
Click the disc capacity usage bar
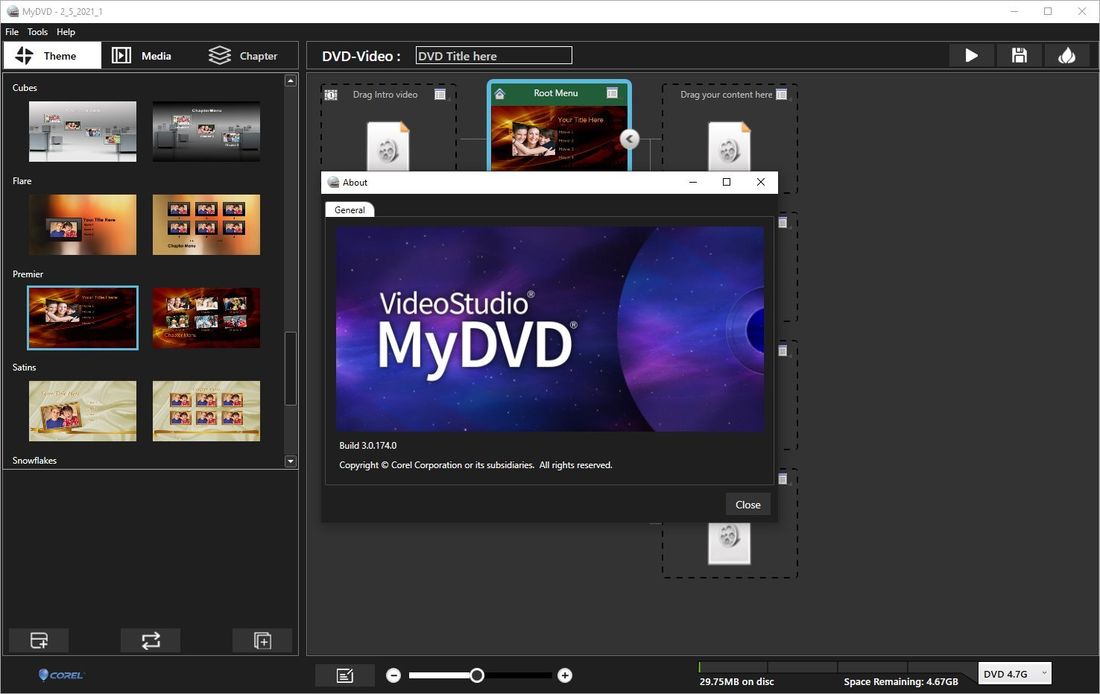point(838,667)
